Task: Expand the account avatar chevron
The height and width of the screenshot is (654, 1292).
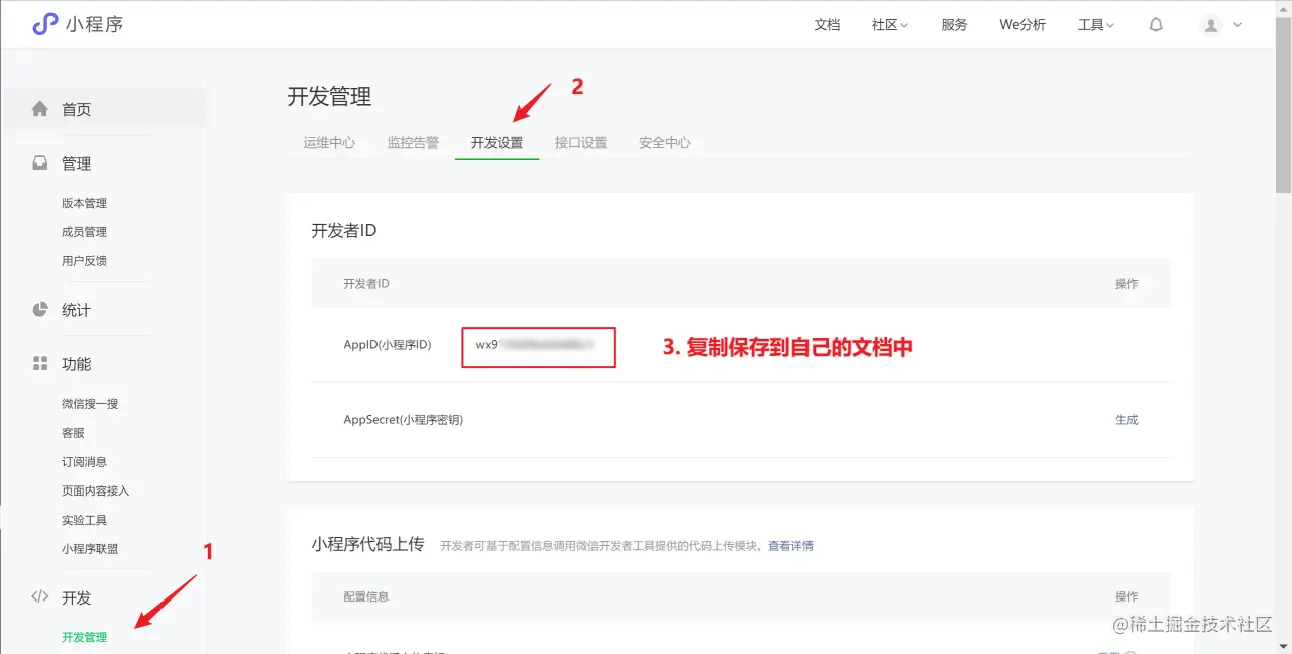Action: [x=1238, y=26]
